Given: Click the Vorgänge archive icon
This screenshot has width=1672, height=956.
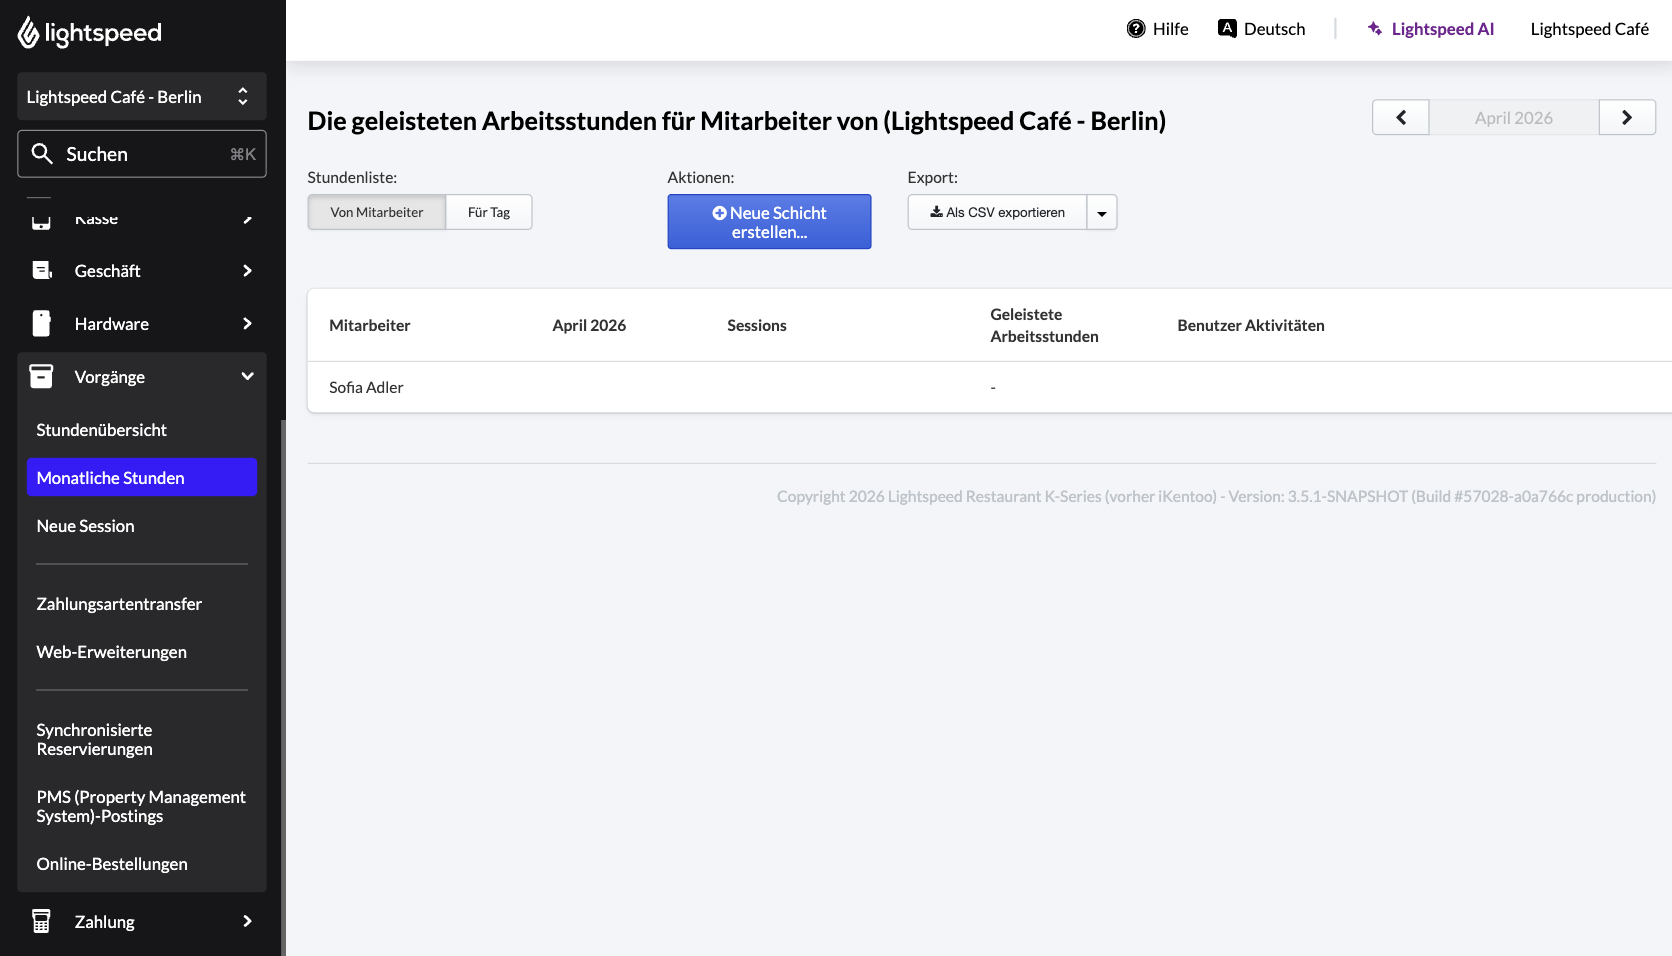Looking at the screenshot, I should pyautogui.click(x=42, y=377).
